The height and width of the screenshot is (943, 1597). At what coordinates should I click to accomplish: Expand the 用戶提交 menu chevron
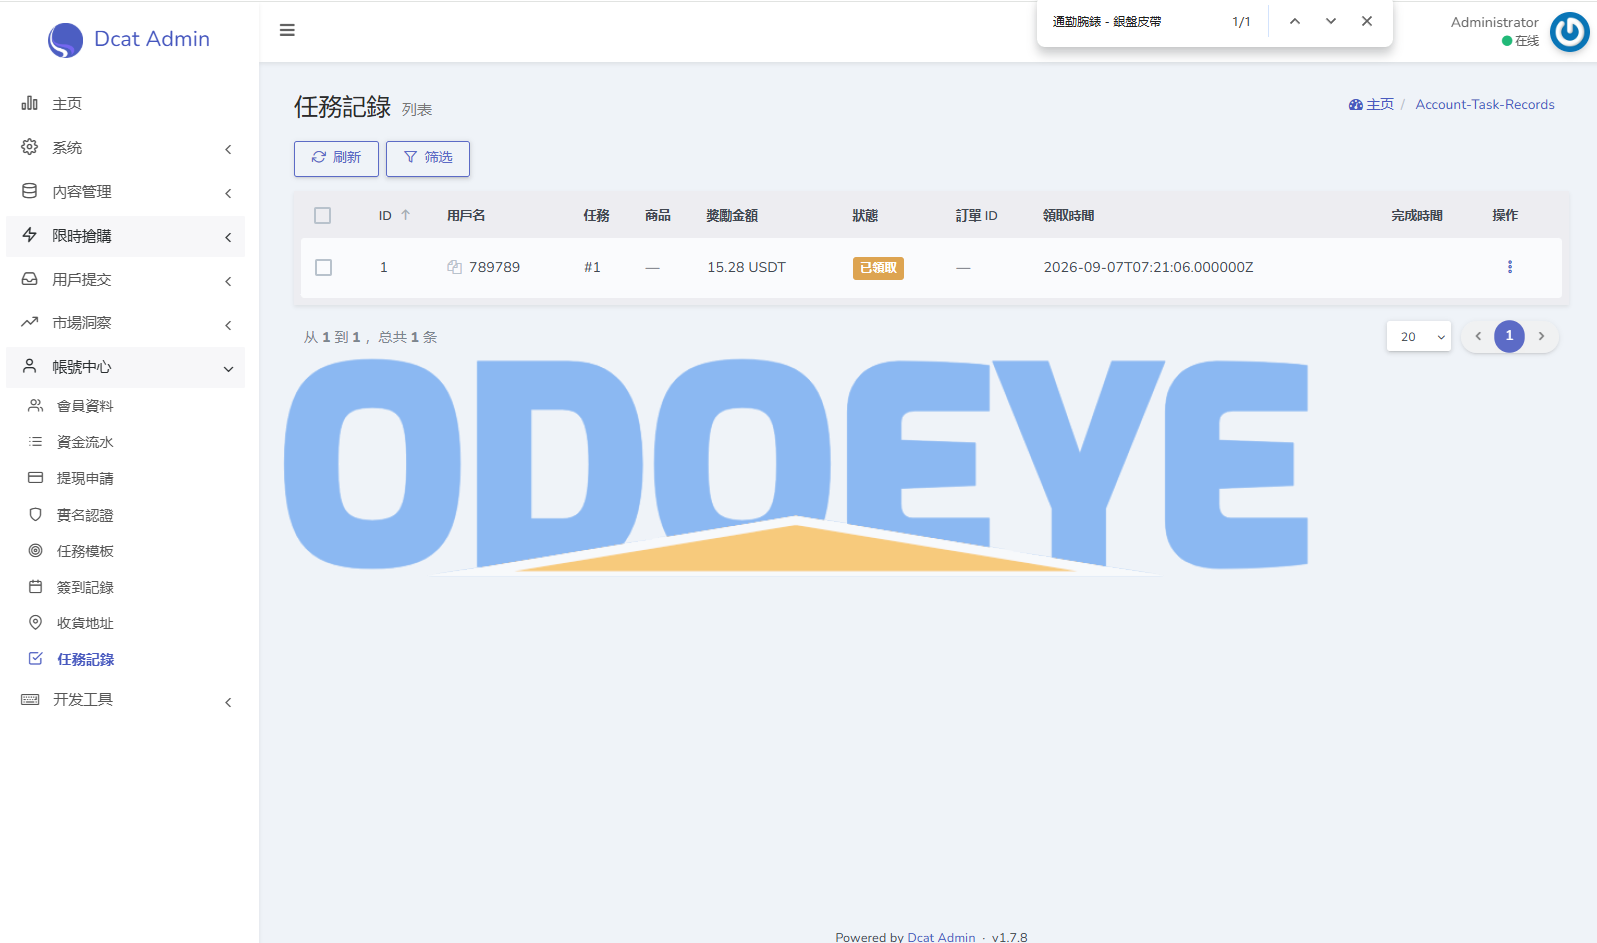coord(228,281)
